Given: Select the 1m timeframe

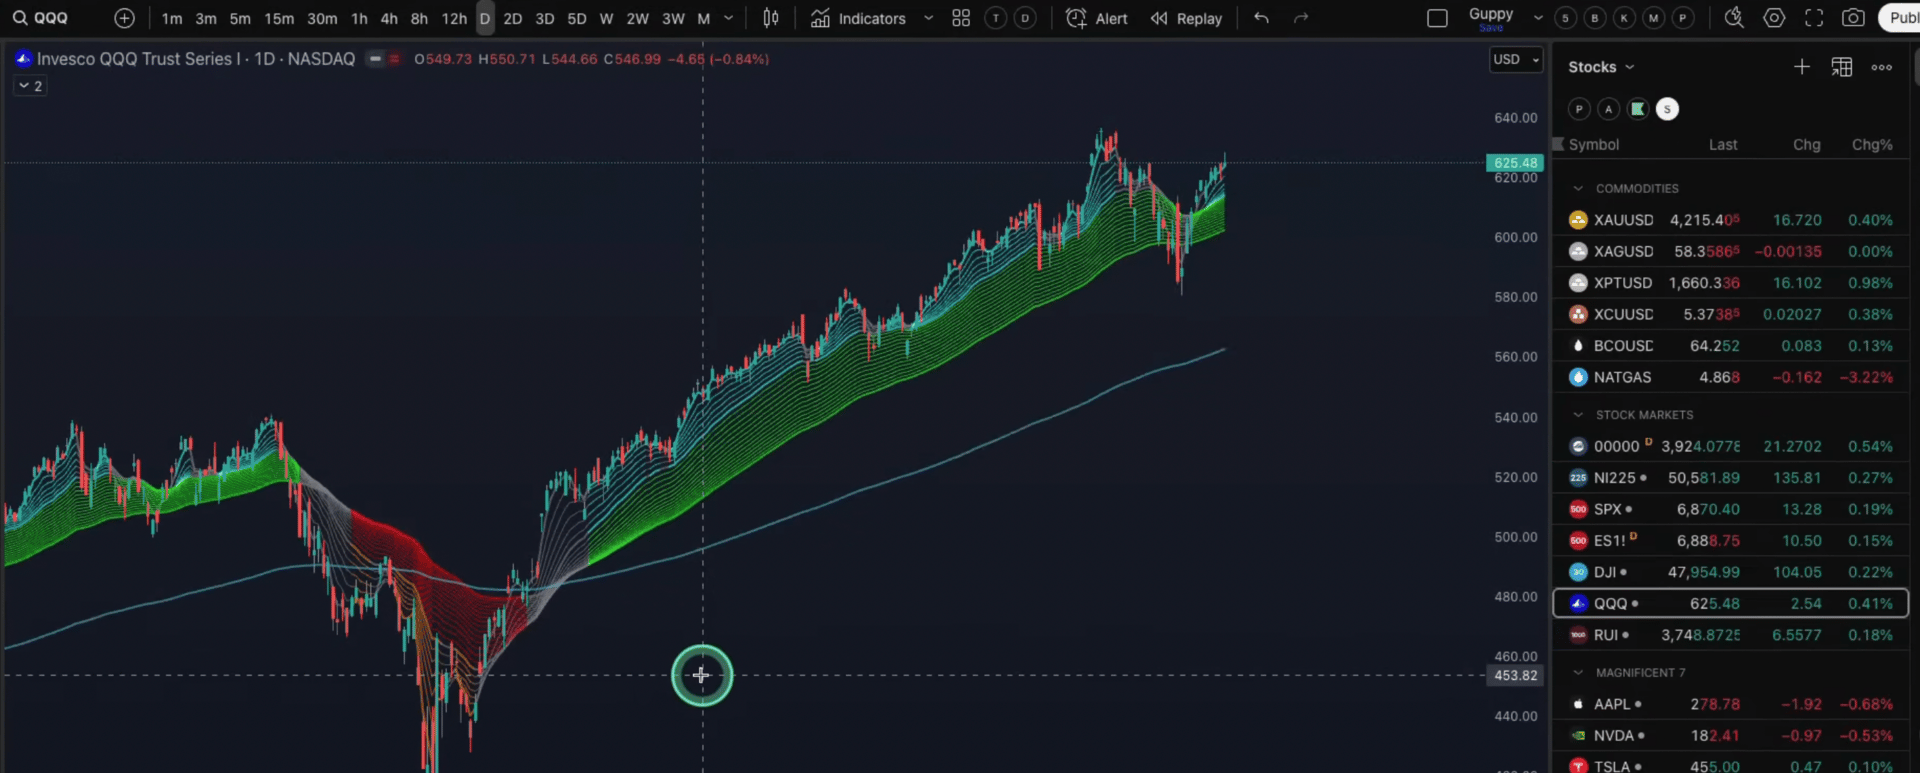Looking at the screenshot, I should [x=172, y=18].
